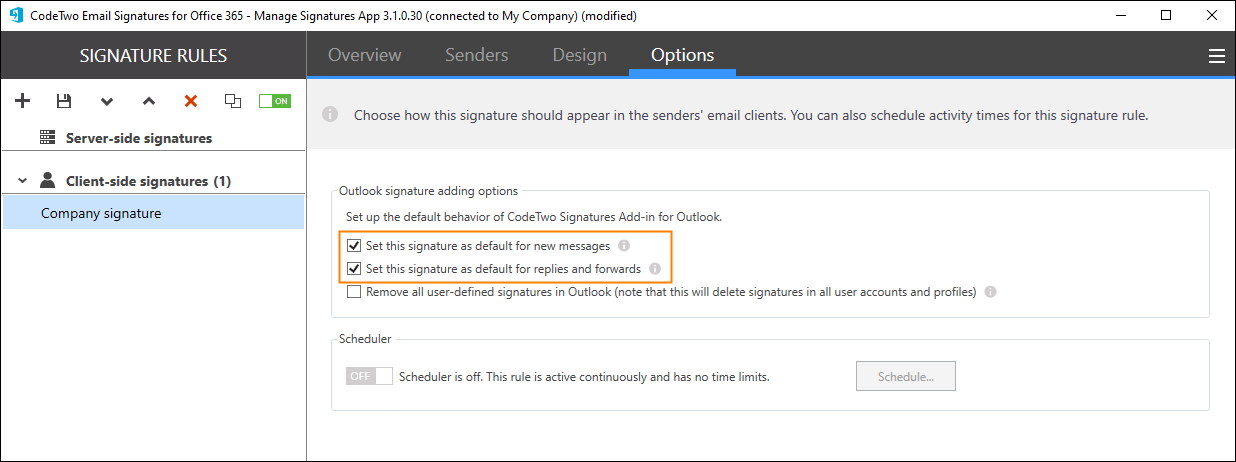Delete rule using the red X icon
This screenshot has width=1236, height=462.
191,101
